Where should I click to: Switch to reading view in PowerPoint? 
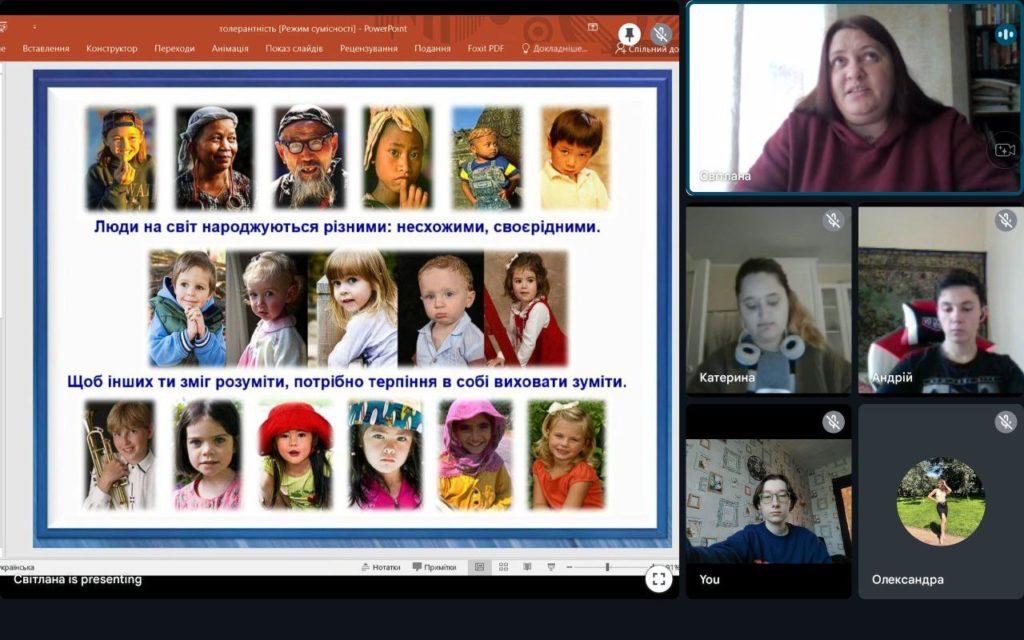click(x=527, y=567)
